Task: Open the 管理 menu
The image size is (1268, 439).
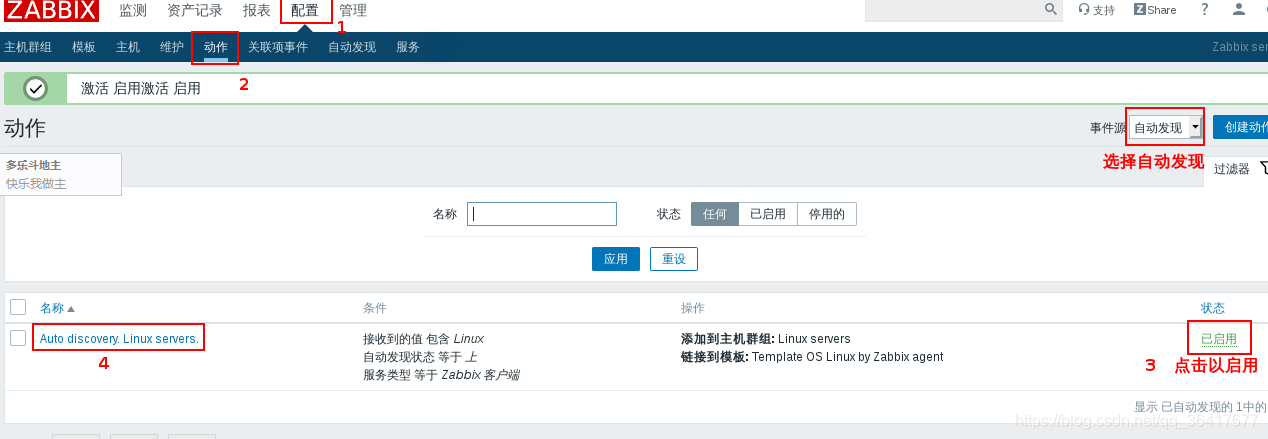Action: point(353,11)
